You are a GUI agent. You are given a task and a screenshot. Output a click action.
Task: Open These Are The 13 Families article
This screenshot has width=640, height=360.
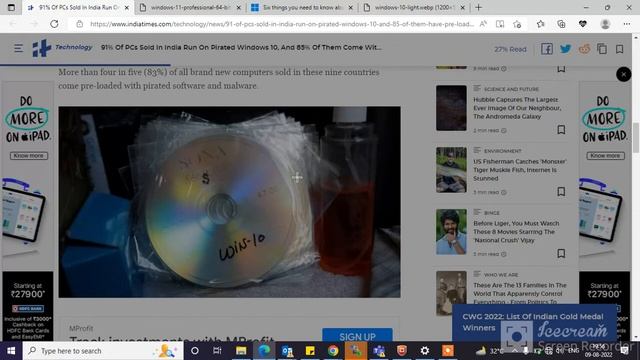[x=520, y=293]
